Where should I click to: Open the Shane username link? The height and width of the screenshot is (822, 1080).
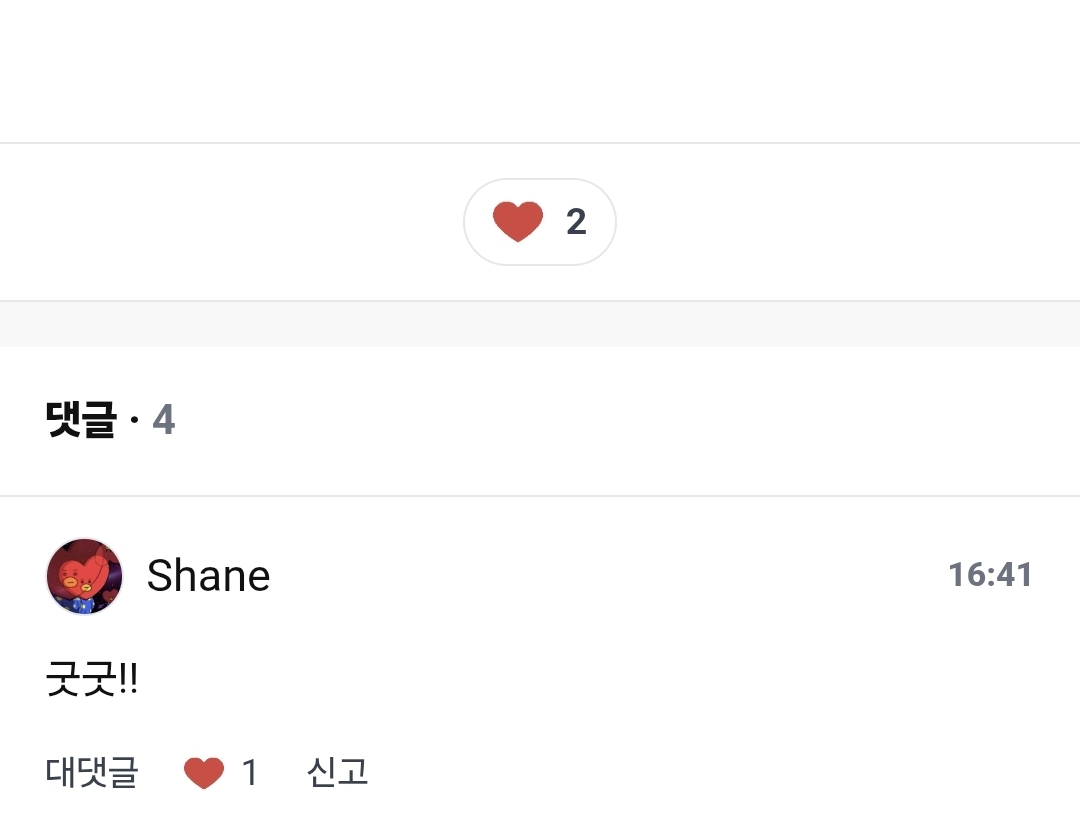coord(208,576)
